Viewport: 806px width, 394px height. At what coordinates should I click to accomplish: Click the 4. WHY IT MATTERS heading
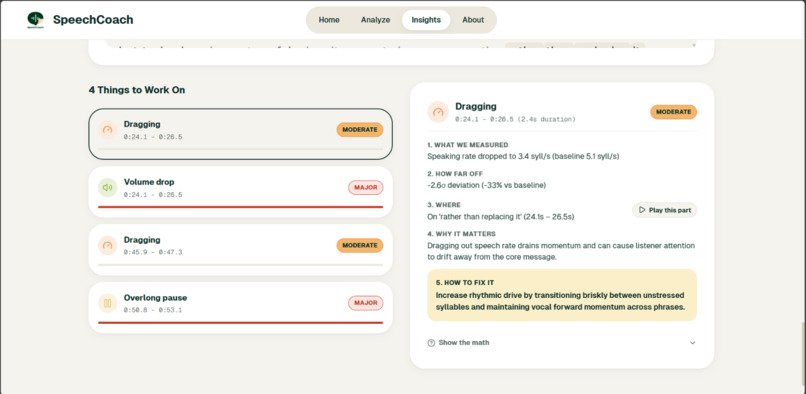pyautogui.click(x=462, y=234)
